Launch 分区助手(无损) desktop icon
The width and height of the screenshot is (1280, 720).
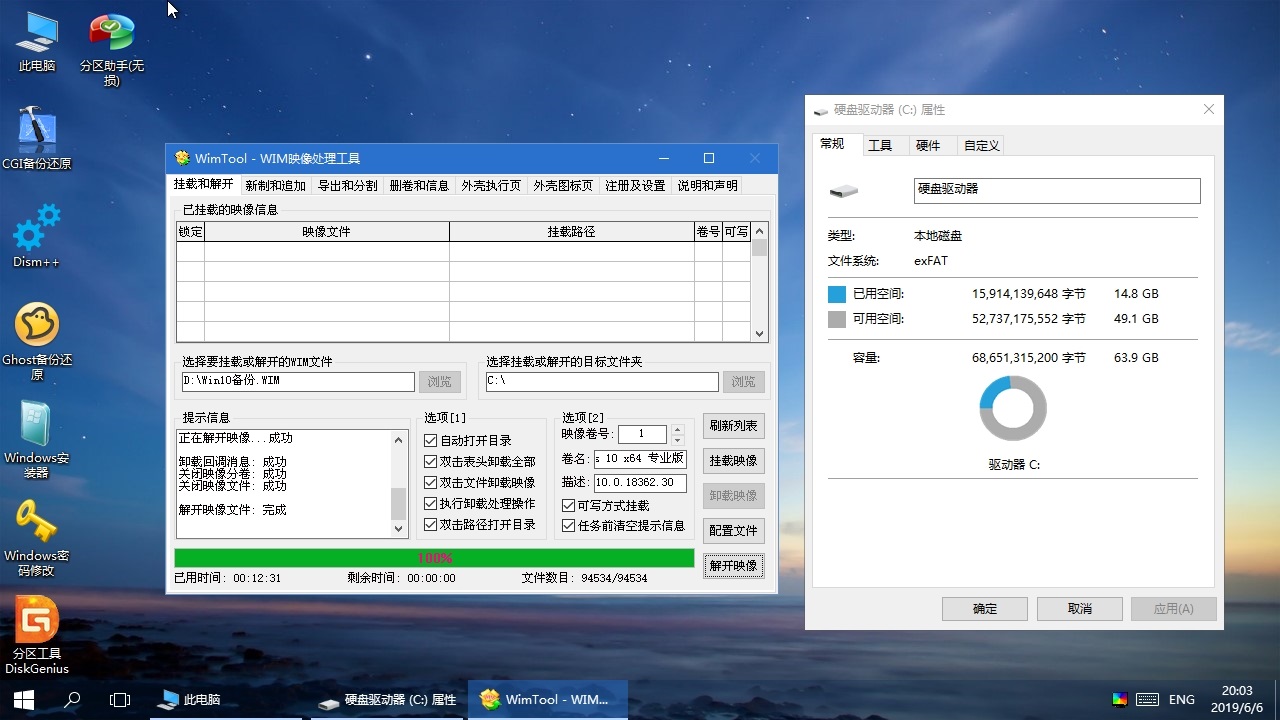[x=112, y=50]
